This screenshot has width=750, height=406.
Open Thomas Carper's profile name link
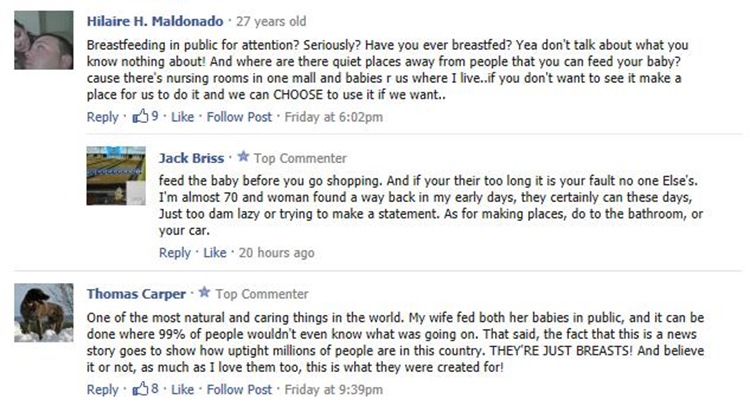coord(136,294)
